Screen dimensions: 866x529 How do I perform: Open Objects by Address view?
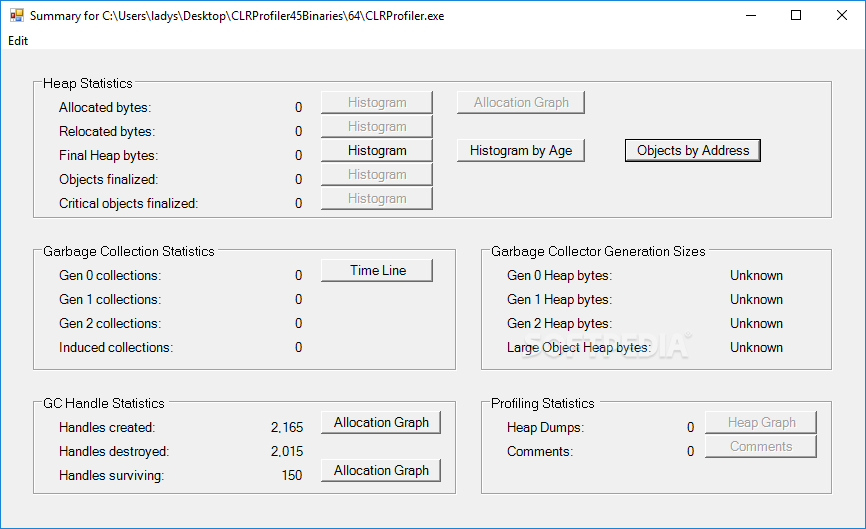click(x=693, y=151)
